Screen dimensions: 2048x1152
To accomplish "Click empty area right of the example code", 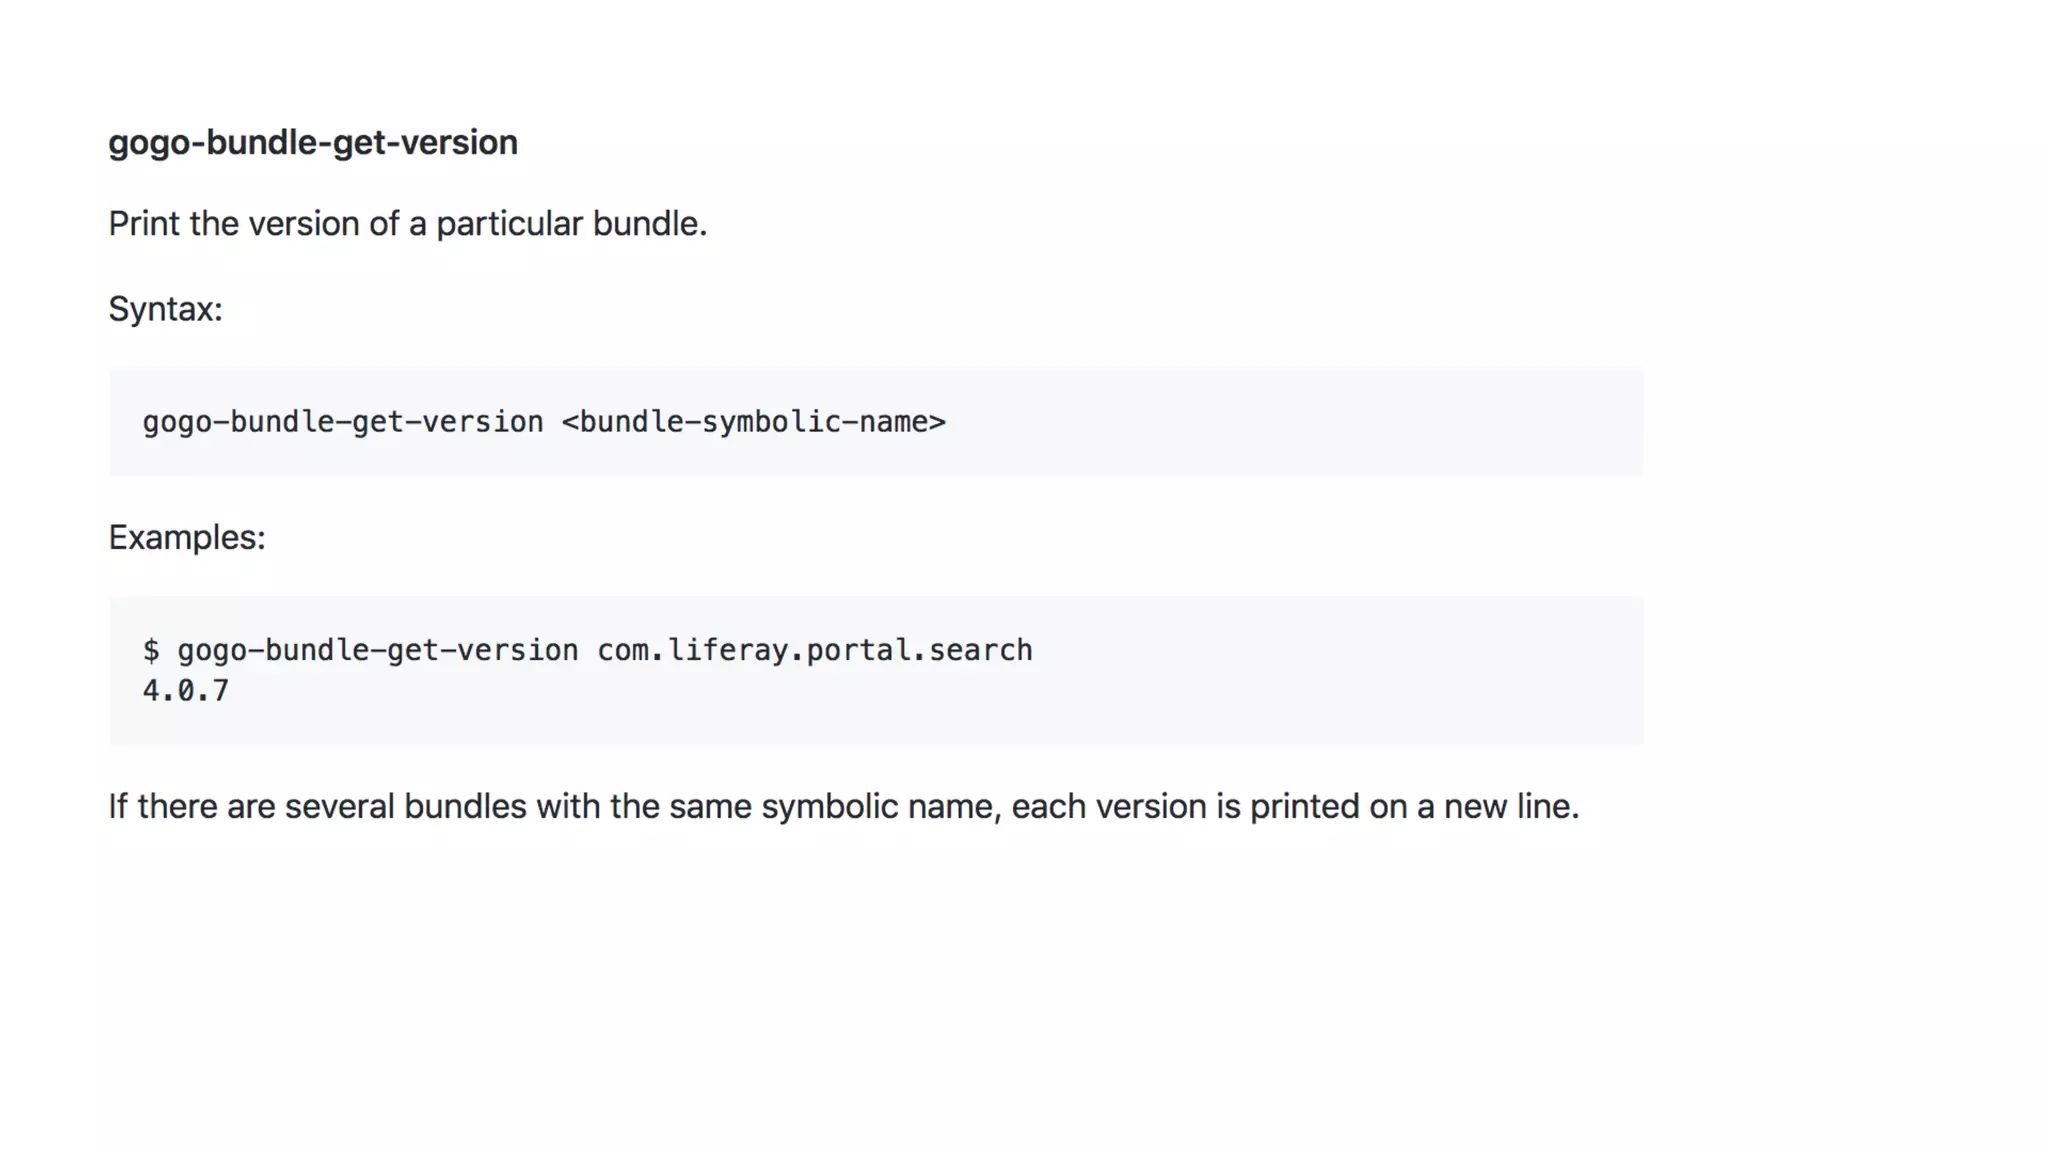I will tap(1350, 670).
